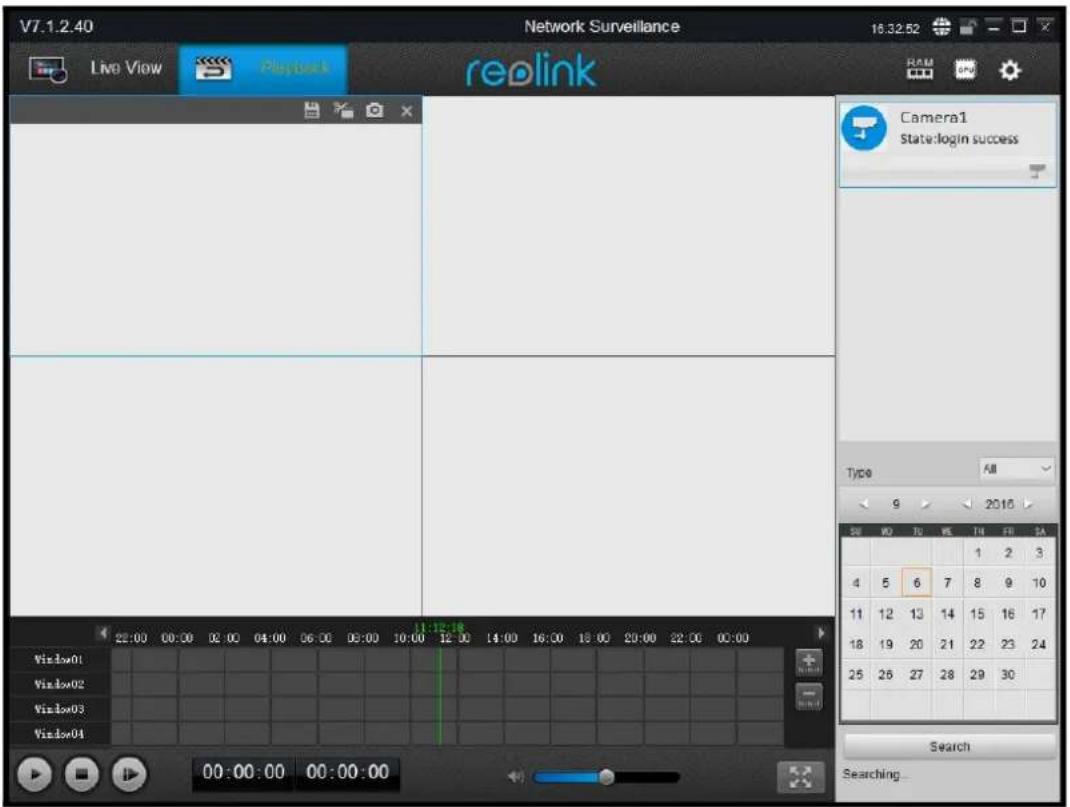Toggle full screen view icon
This screenshot has height=807, width=1070.
pyautogui.click(x=800, y=776)
